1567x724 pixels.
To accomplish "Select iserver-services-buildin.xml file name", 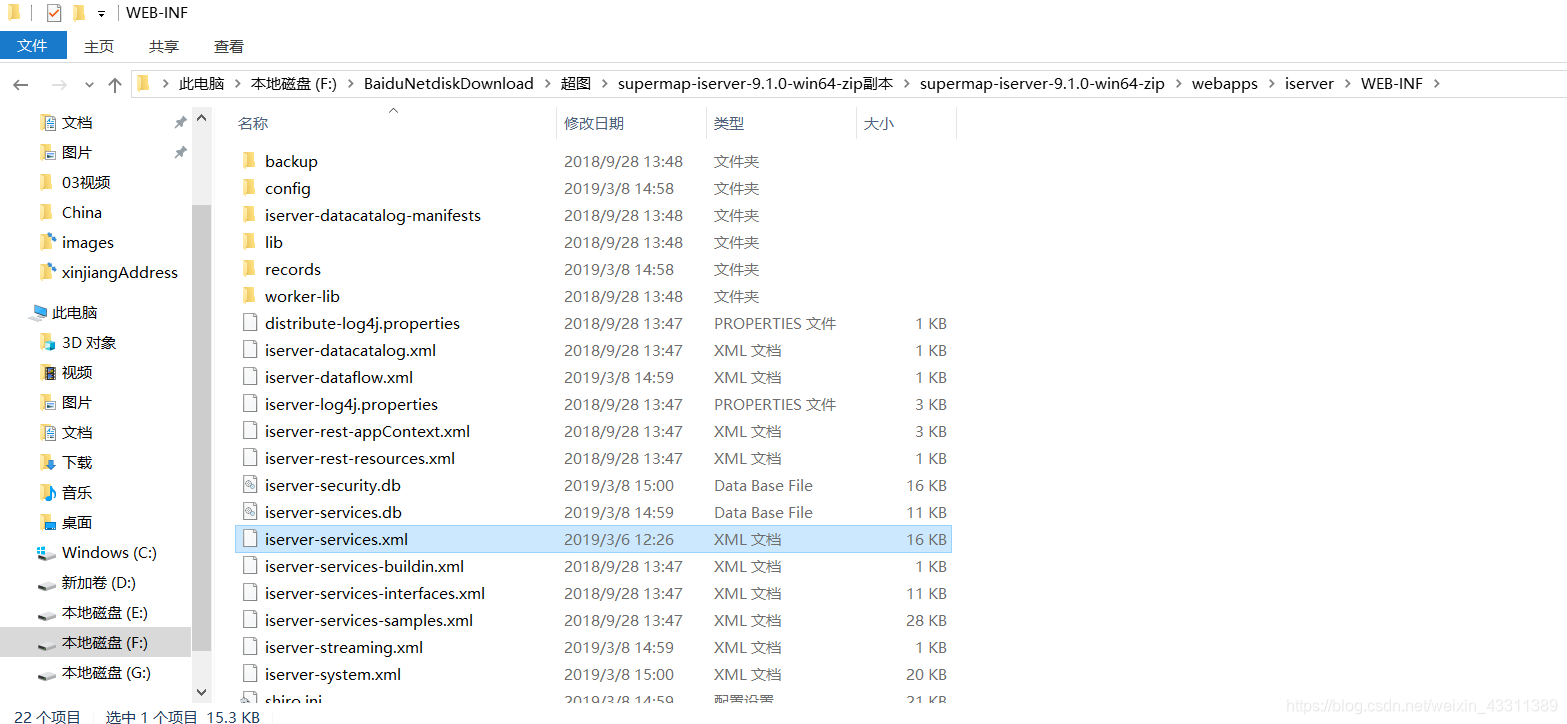I will (x=364, y=566).
